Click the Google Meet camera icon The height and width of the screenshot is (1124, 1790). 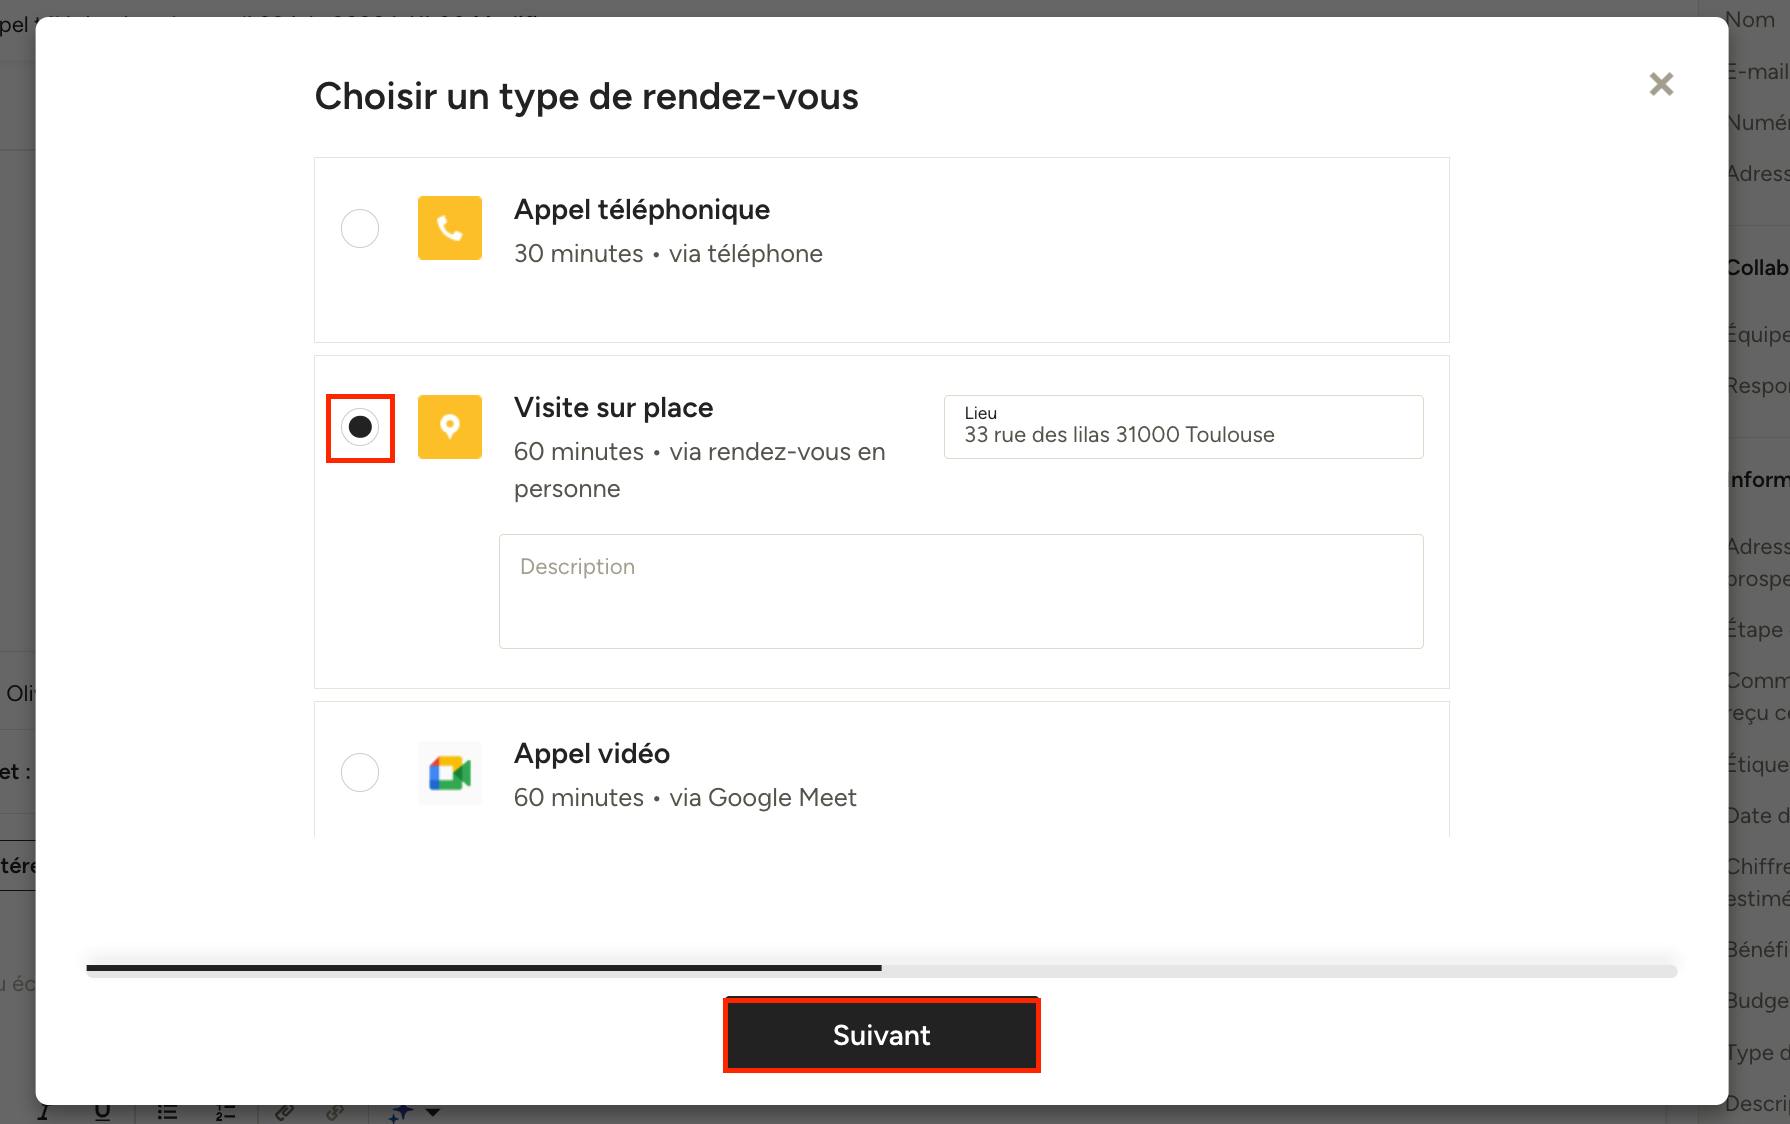[450, 773]
